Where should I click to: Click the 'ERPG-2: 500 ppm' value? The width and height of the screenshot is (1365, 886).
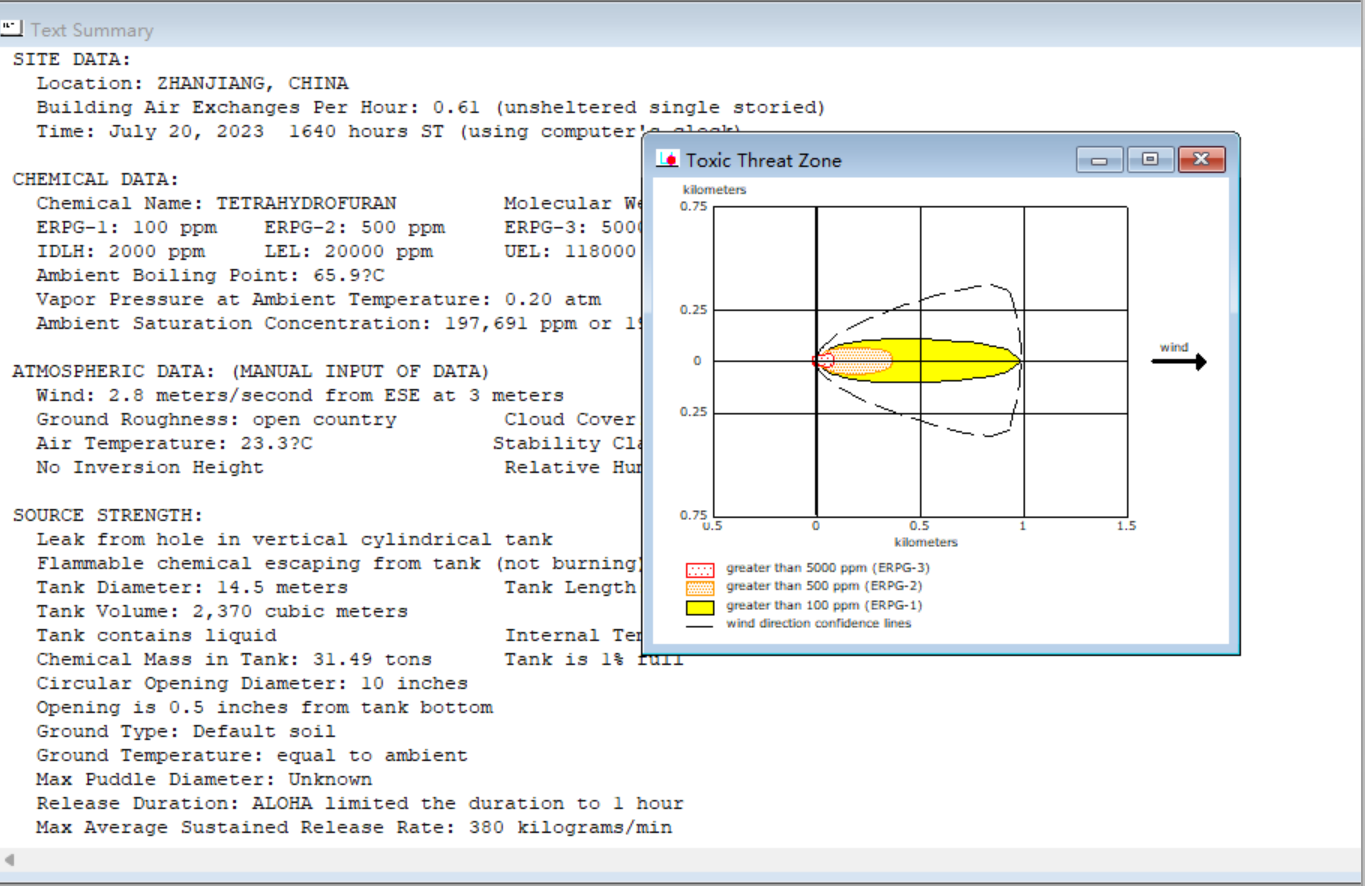355,228
